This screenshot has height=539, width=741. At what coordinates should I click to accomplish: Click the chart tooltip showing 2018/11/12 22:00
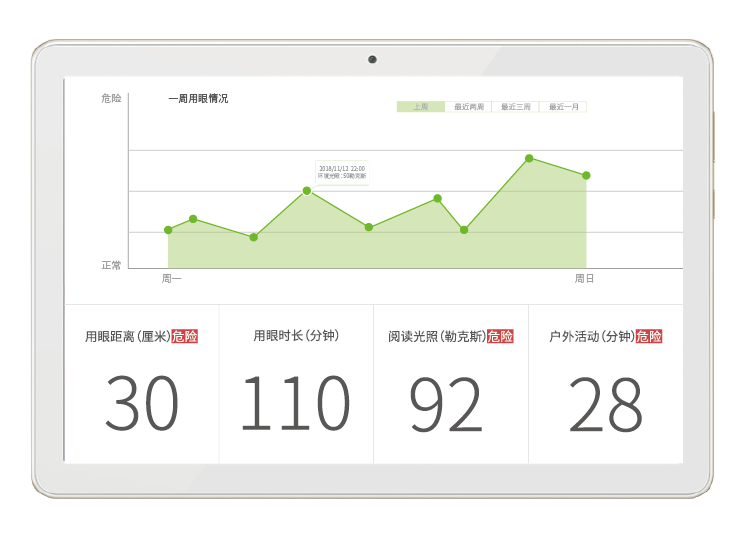click(342, 171)
